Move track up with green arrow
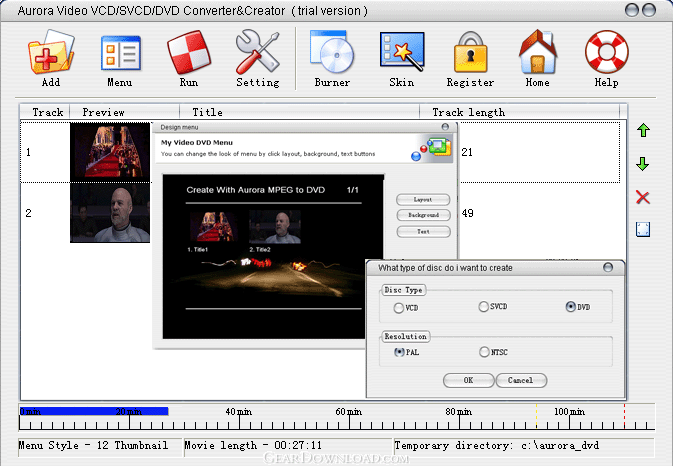The width and height of the screenshot is (673, 466). (643, 130)
